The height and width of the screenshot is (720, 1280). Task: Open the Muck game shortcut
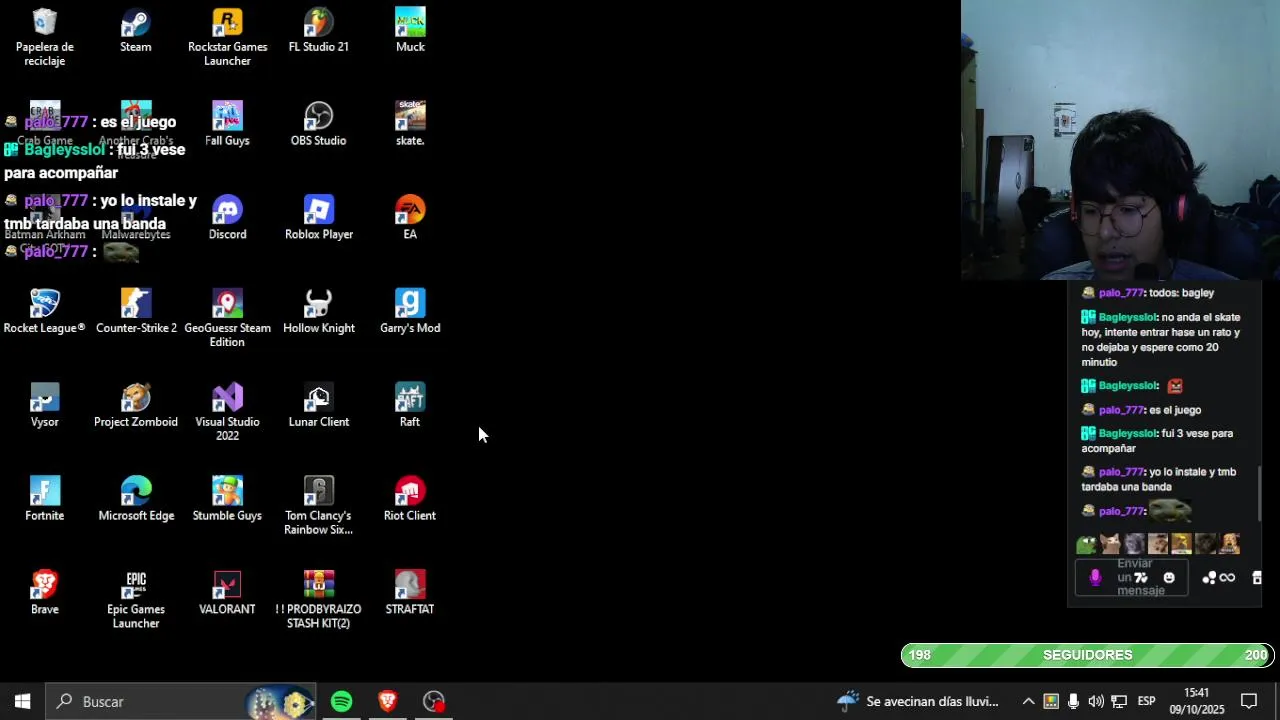click(410, 30)
